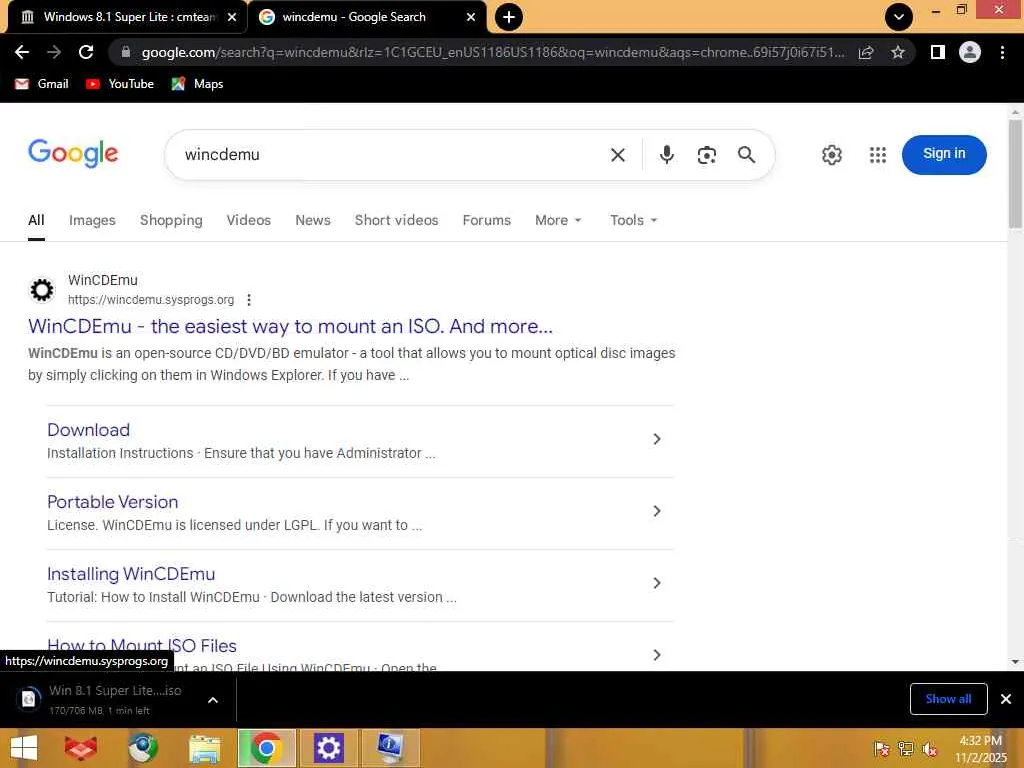Search by image with the camera icon
Image resolution: width=1024 pixels, height=768 pixels.
tap(707, 155)
